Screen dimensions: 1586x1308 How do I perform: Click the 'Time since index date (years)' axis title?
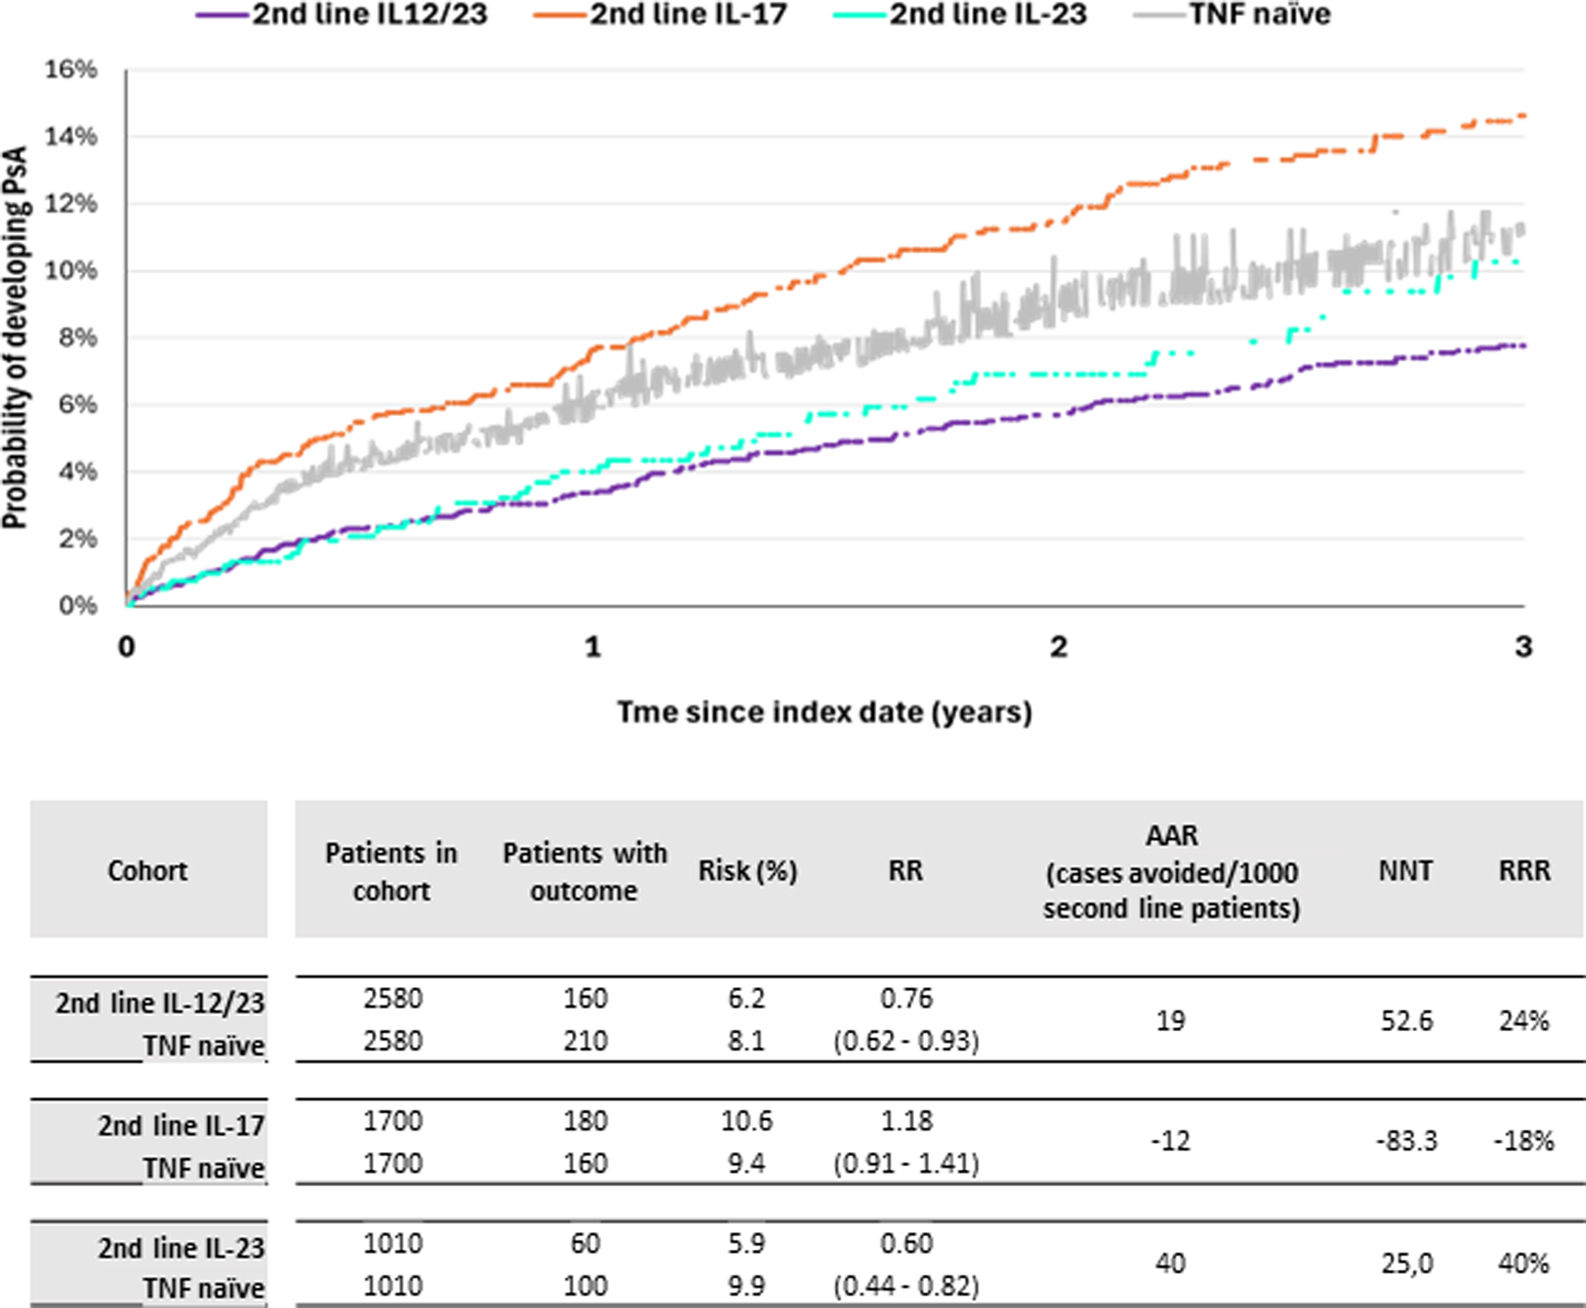point(824,712)
